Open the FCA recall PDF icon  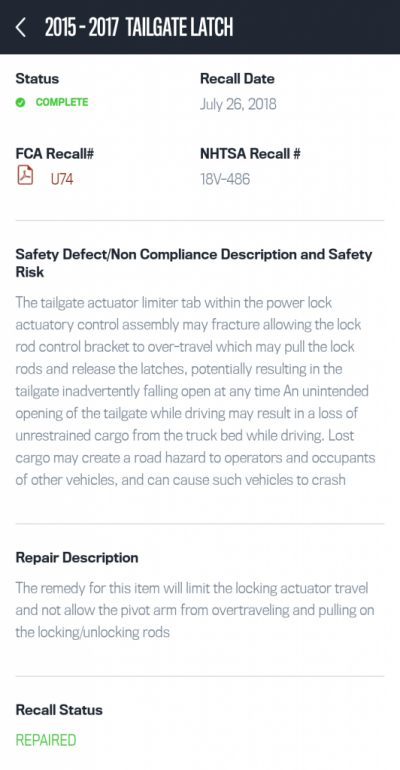25,175
